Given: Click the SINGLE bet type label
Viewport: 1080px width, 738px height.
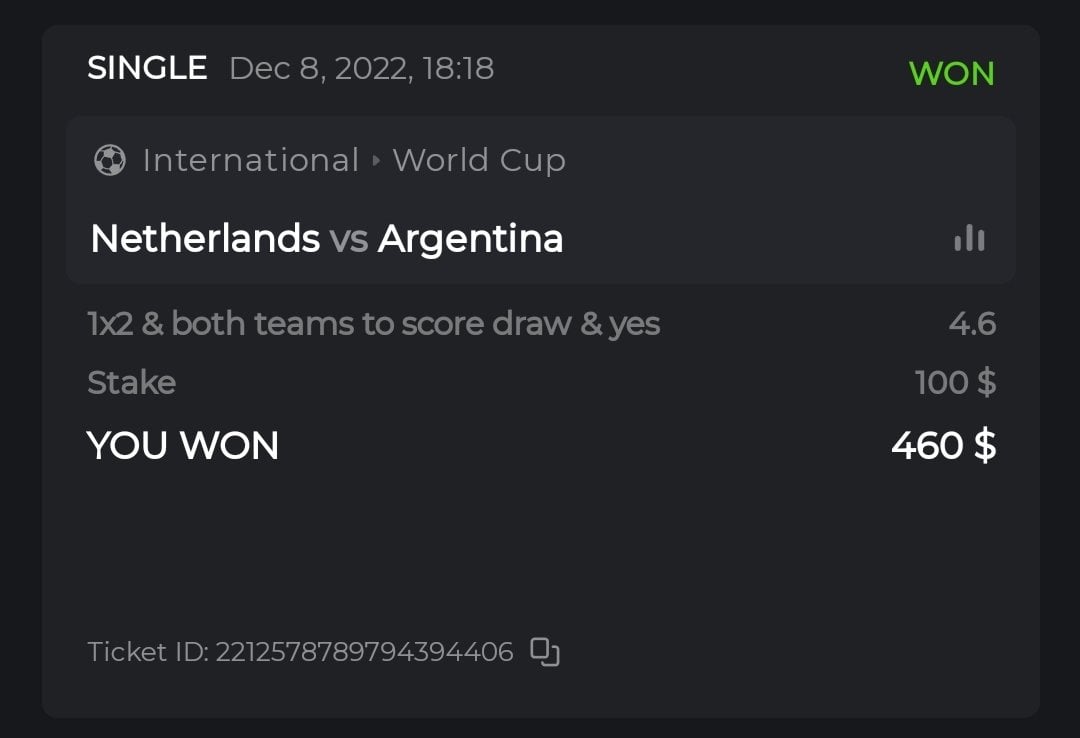Looking at the screenshot, I should pyautogui.click(x=147, y=68).
